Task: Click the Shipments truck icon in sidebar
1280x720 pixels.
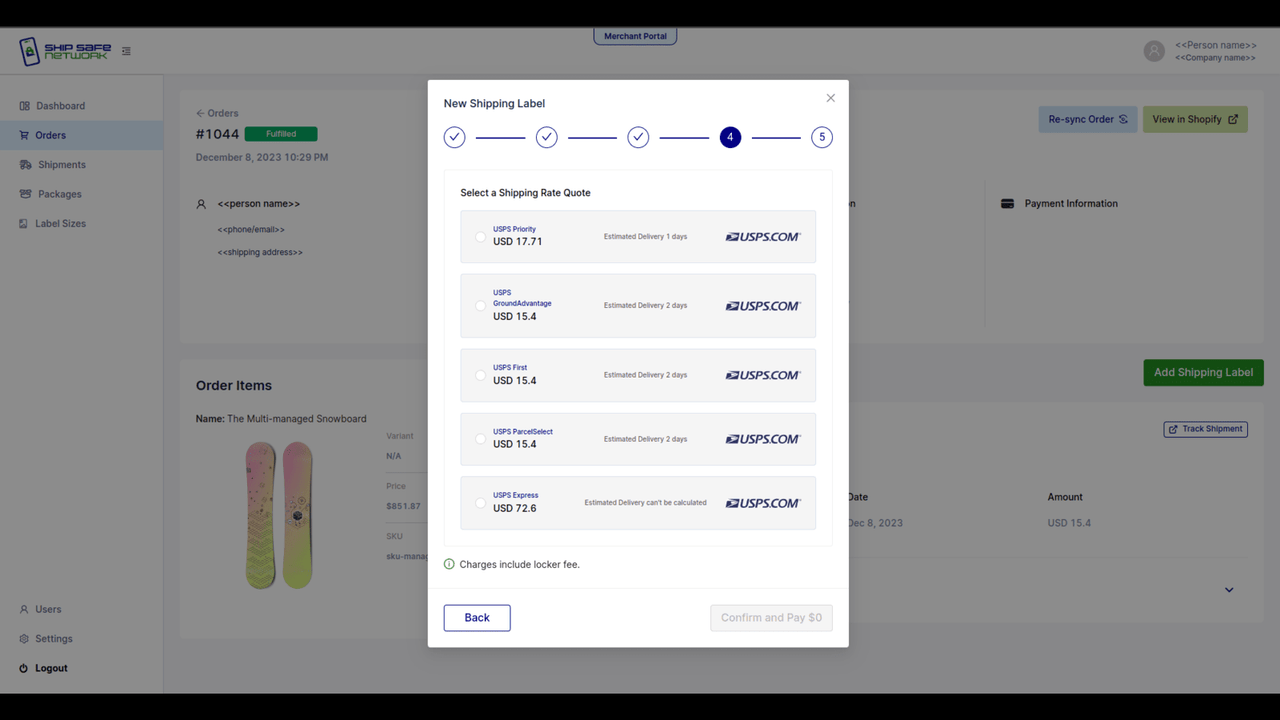Action: [x=25, y=165]
